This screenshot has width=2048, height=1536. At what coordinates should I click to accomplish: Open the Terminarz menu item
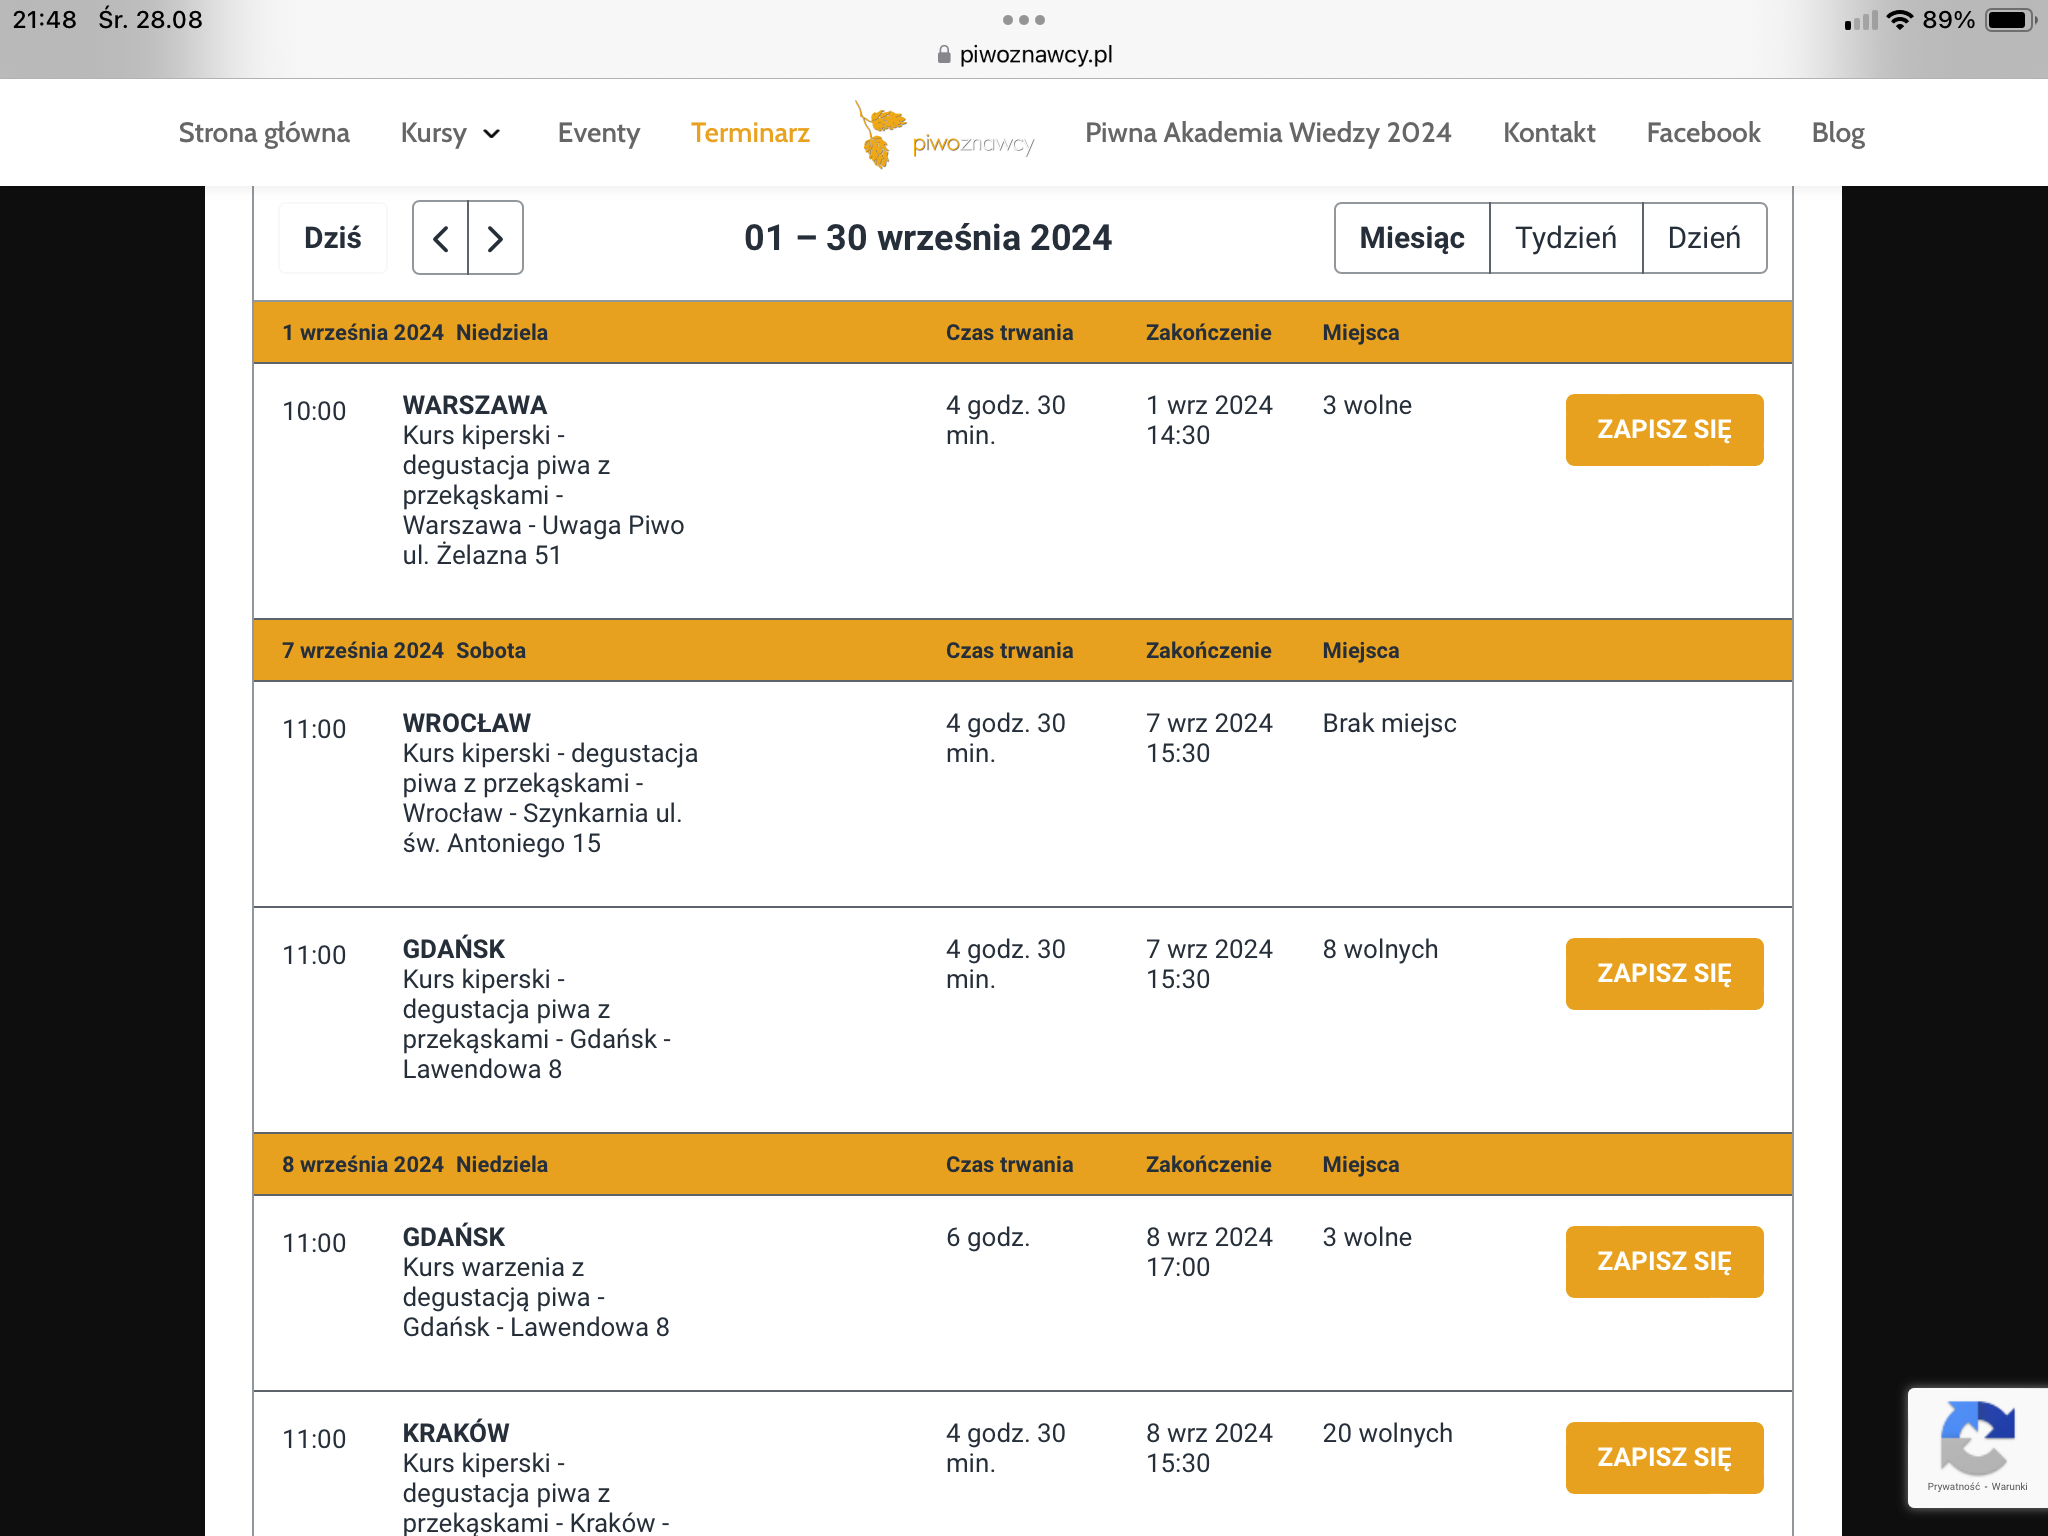coord(750,133)
